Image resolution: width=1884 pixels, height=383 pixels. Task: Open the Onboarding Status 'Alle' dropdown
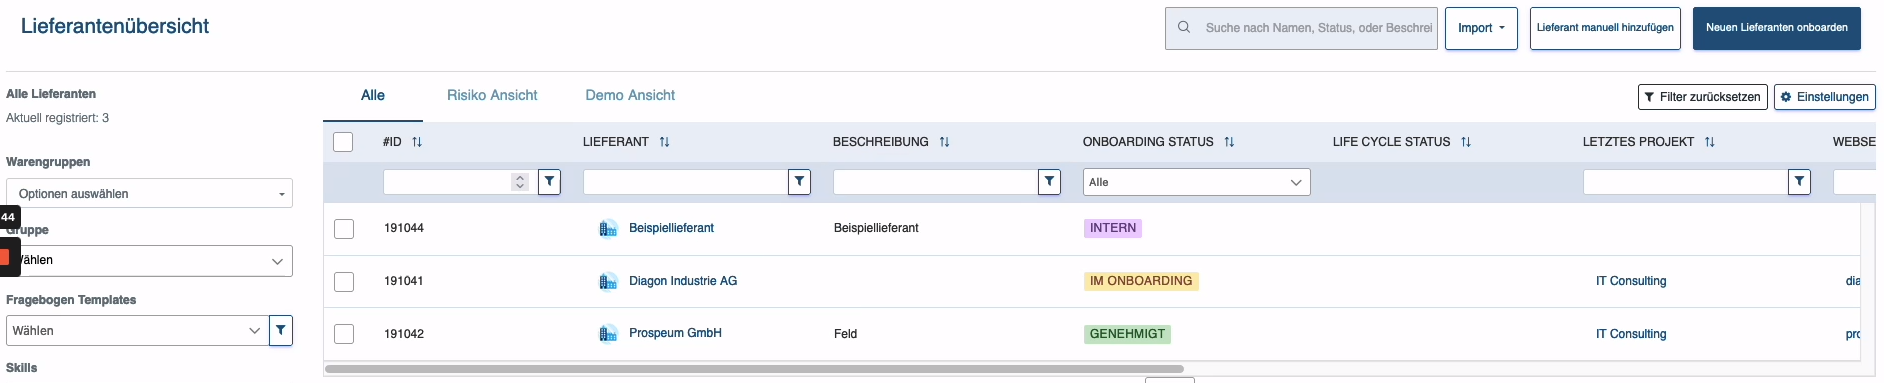(1196, 182)
